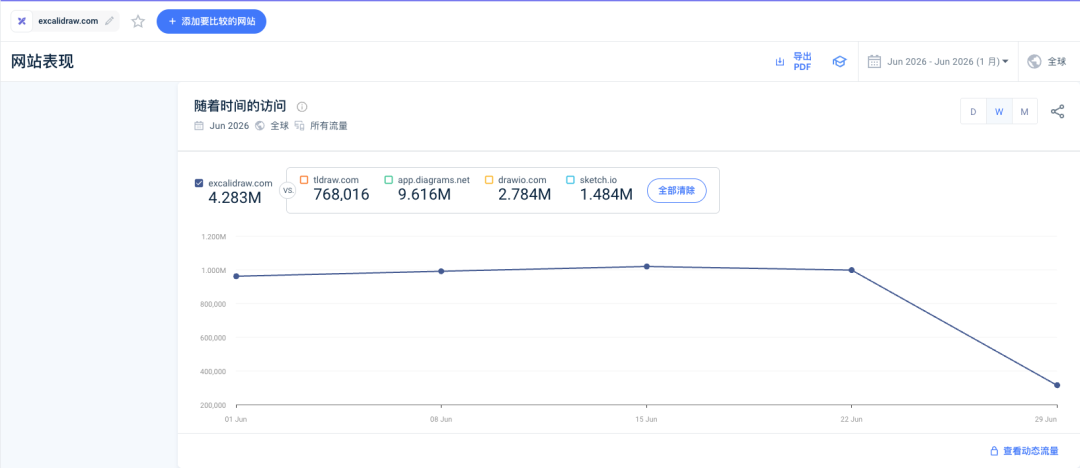Open the 查看动态流量 link

(1024, 451)
